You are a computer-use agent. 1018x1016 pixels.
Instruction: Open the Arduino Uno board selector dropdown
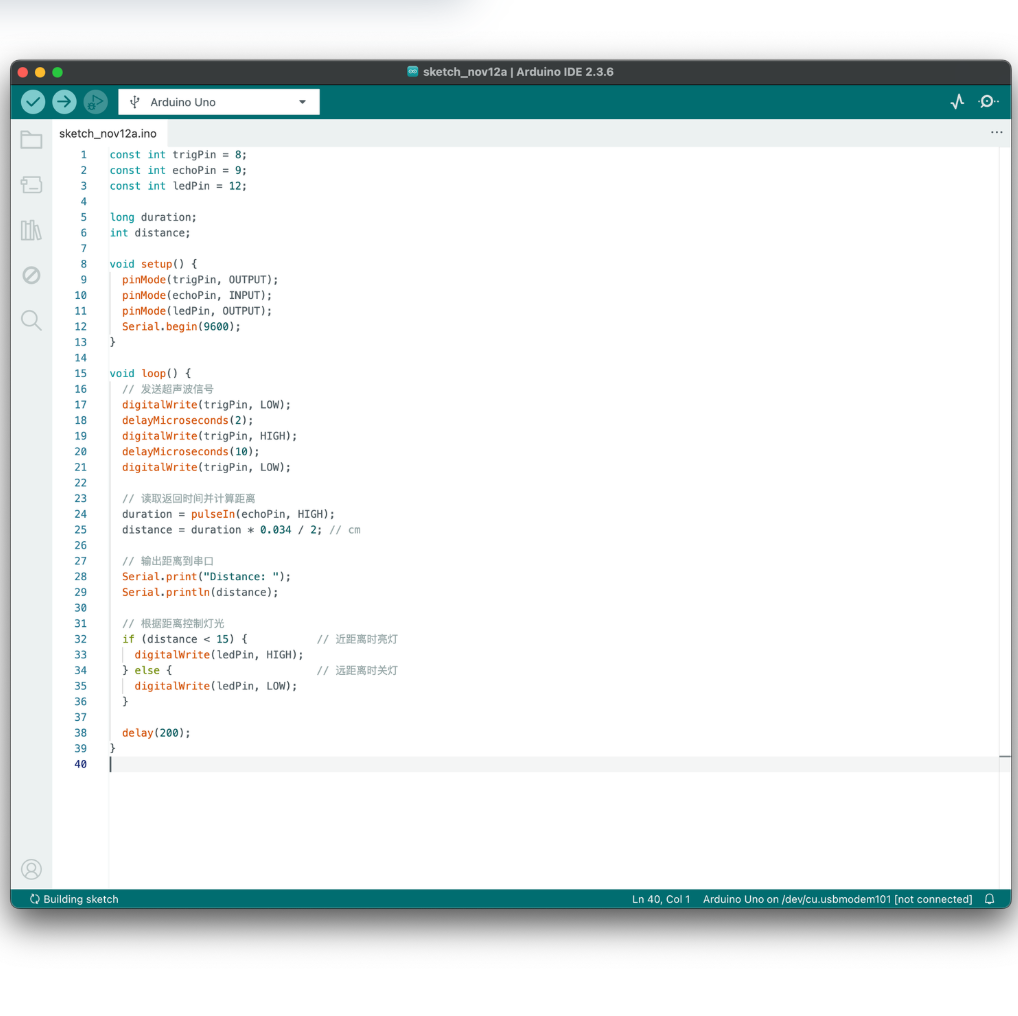point(218,101)
